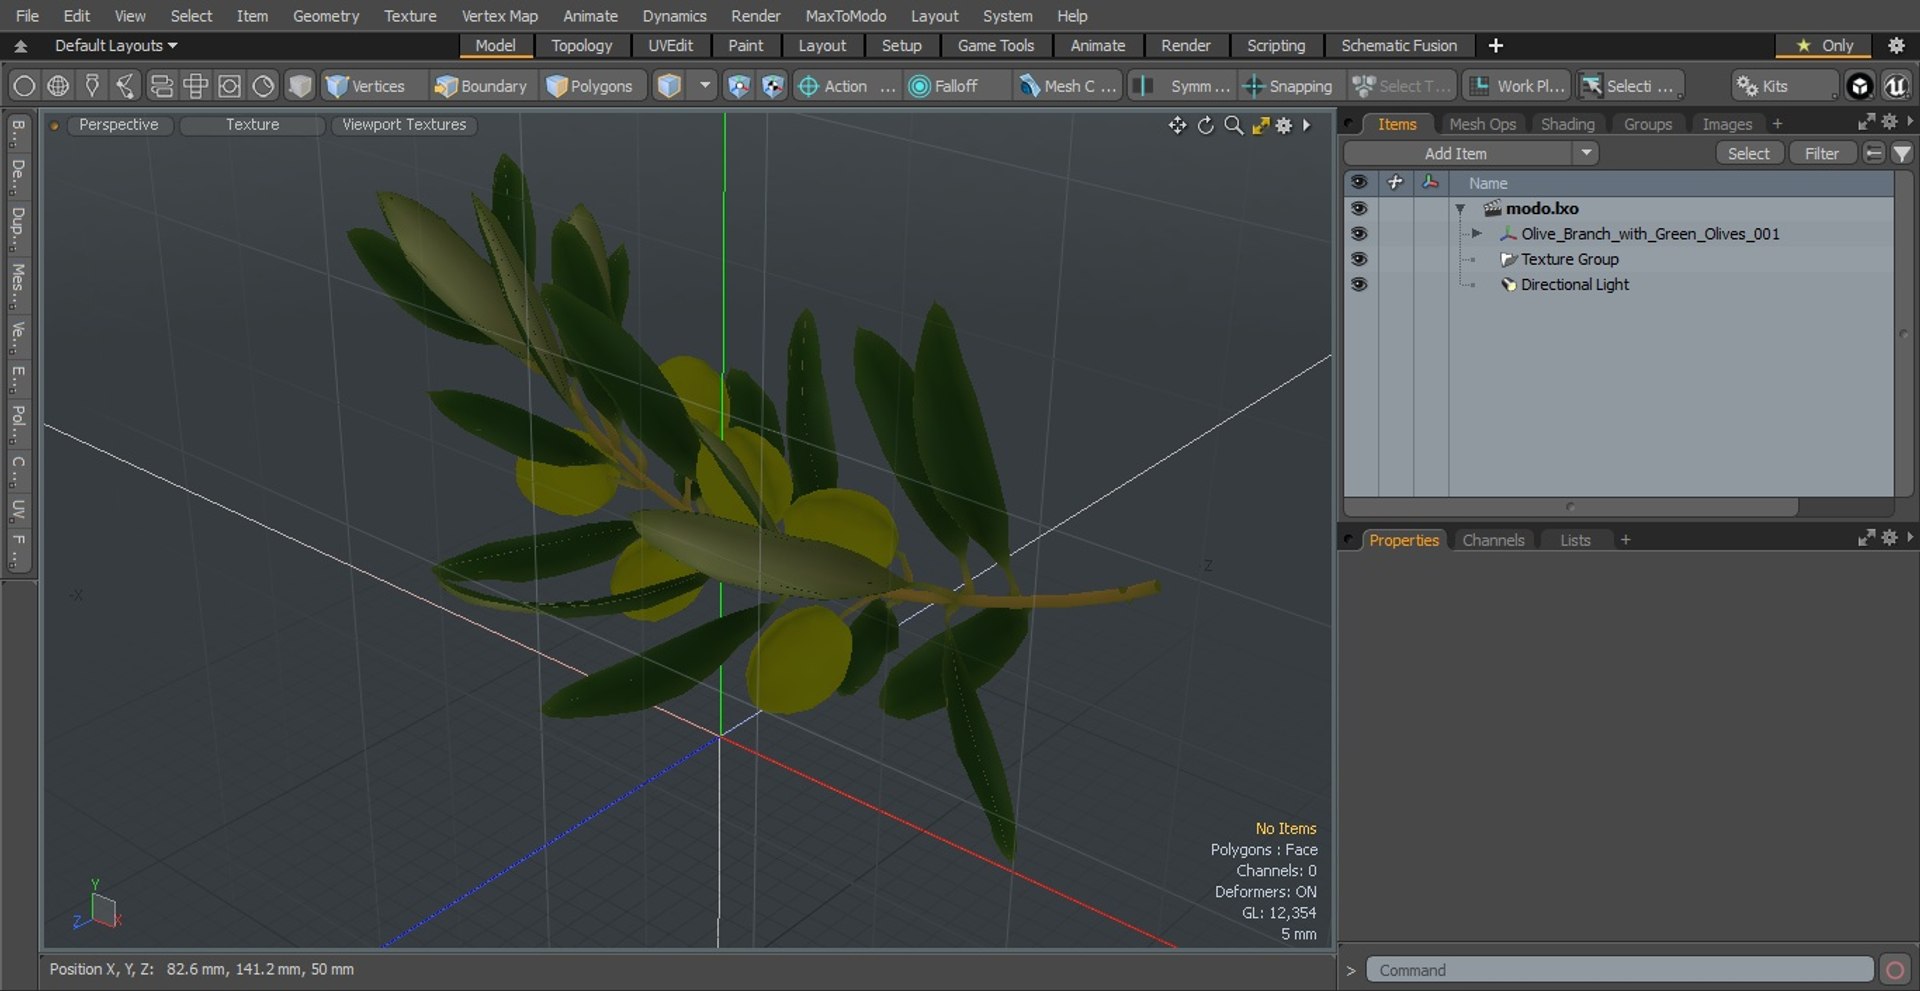Viewport: 1920px width, 991px height.
Task: Switch to the UVEdit layout tab
Action: point(670,46)
